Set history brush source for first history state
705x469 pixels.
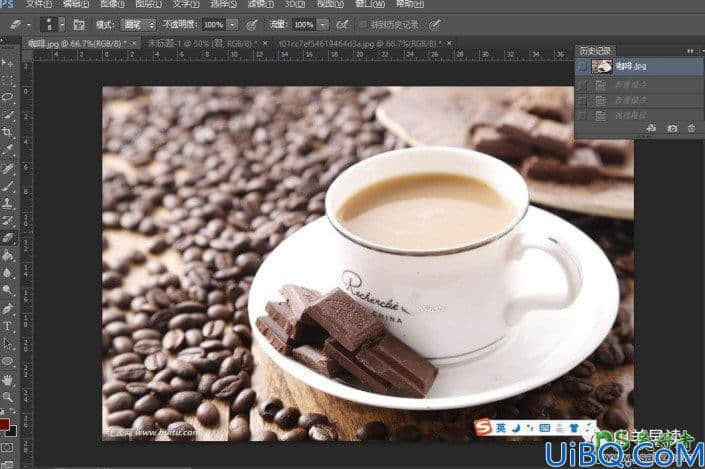coord(582,85)
